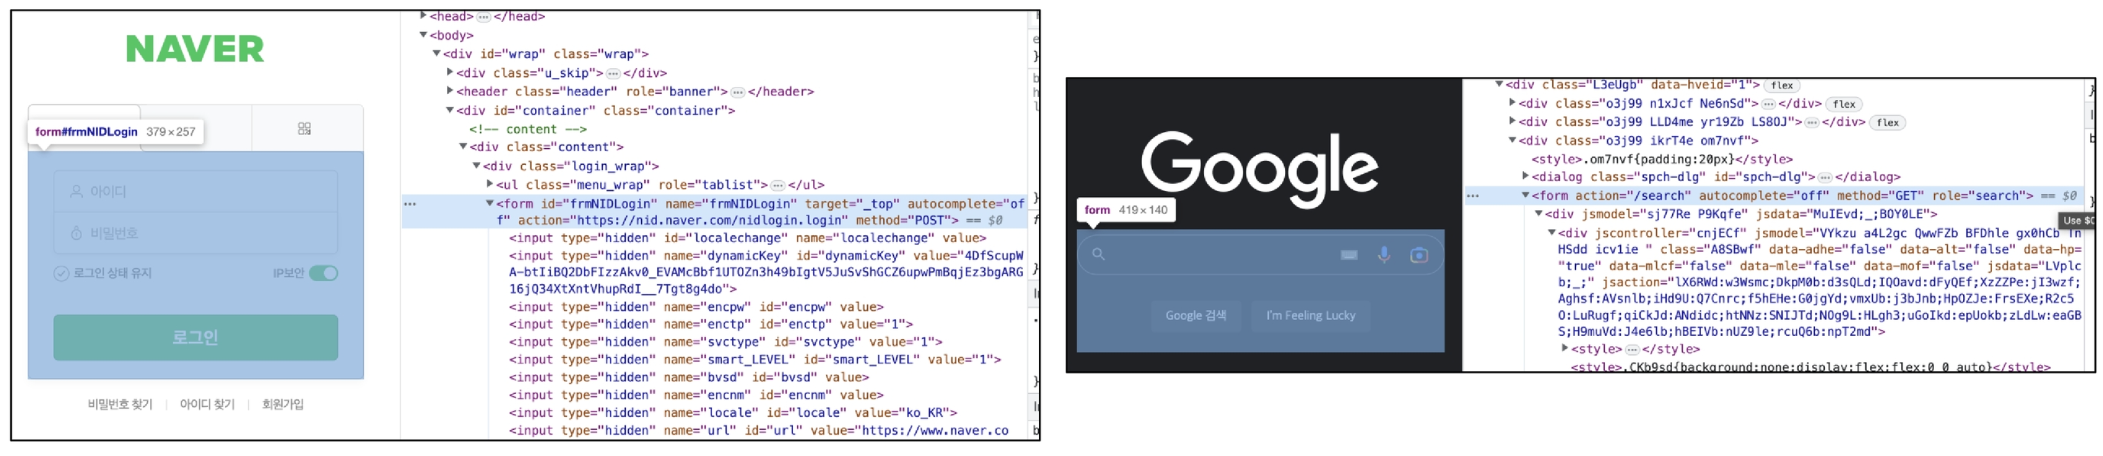This screenshot has height=456, width=2103.
Task: Collapse the div id wrap node
Action: click(x=437, y=54)
